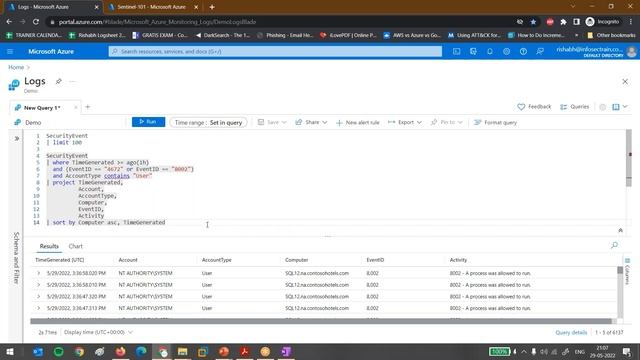Sort by the Computer column header
This screenshot has width=640, height=360.
296,260
